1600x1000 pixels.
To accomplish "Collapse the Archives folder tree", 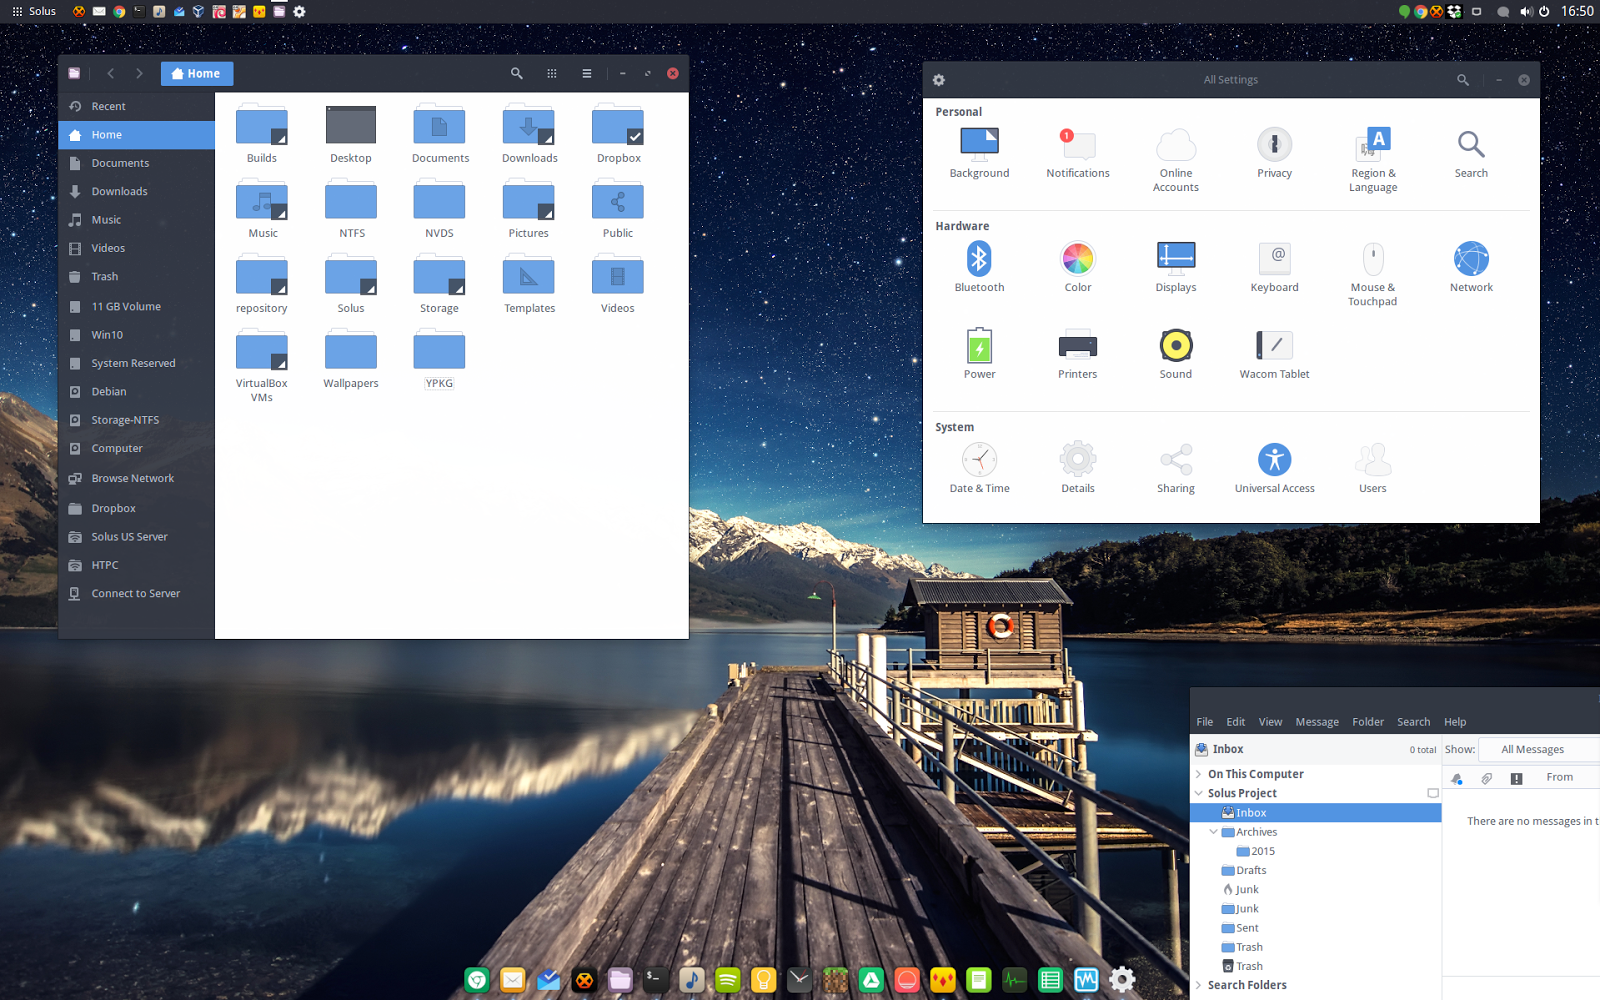I will 1213,831.
